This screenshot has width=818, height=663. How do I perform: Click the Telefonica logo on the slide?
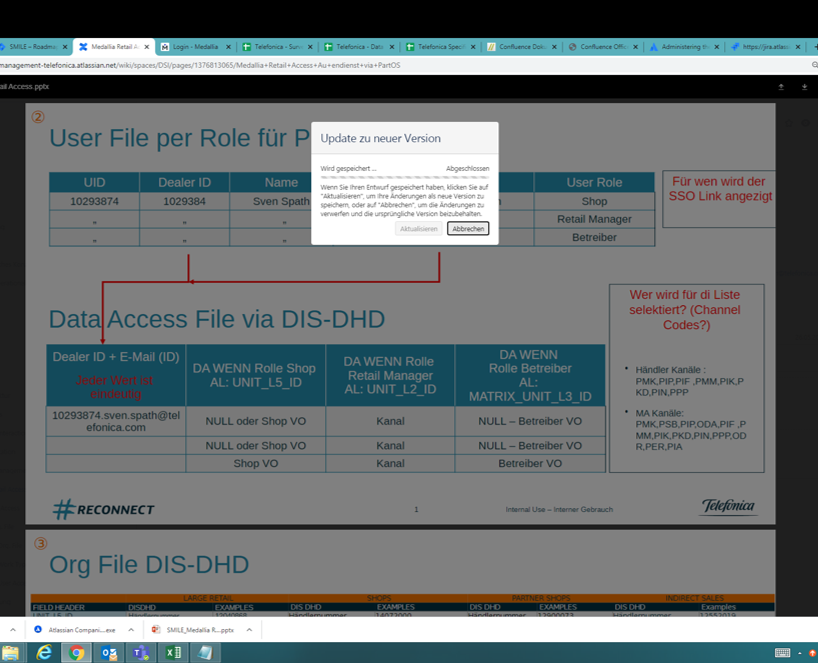click(728, 506)
